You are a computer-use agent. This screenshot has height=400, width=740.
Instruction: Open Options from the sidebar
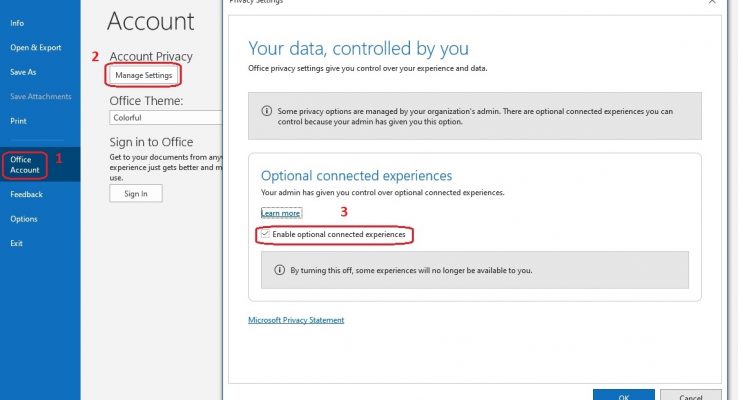click(24, 219)
